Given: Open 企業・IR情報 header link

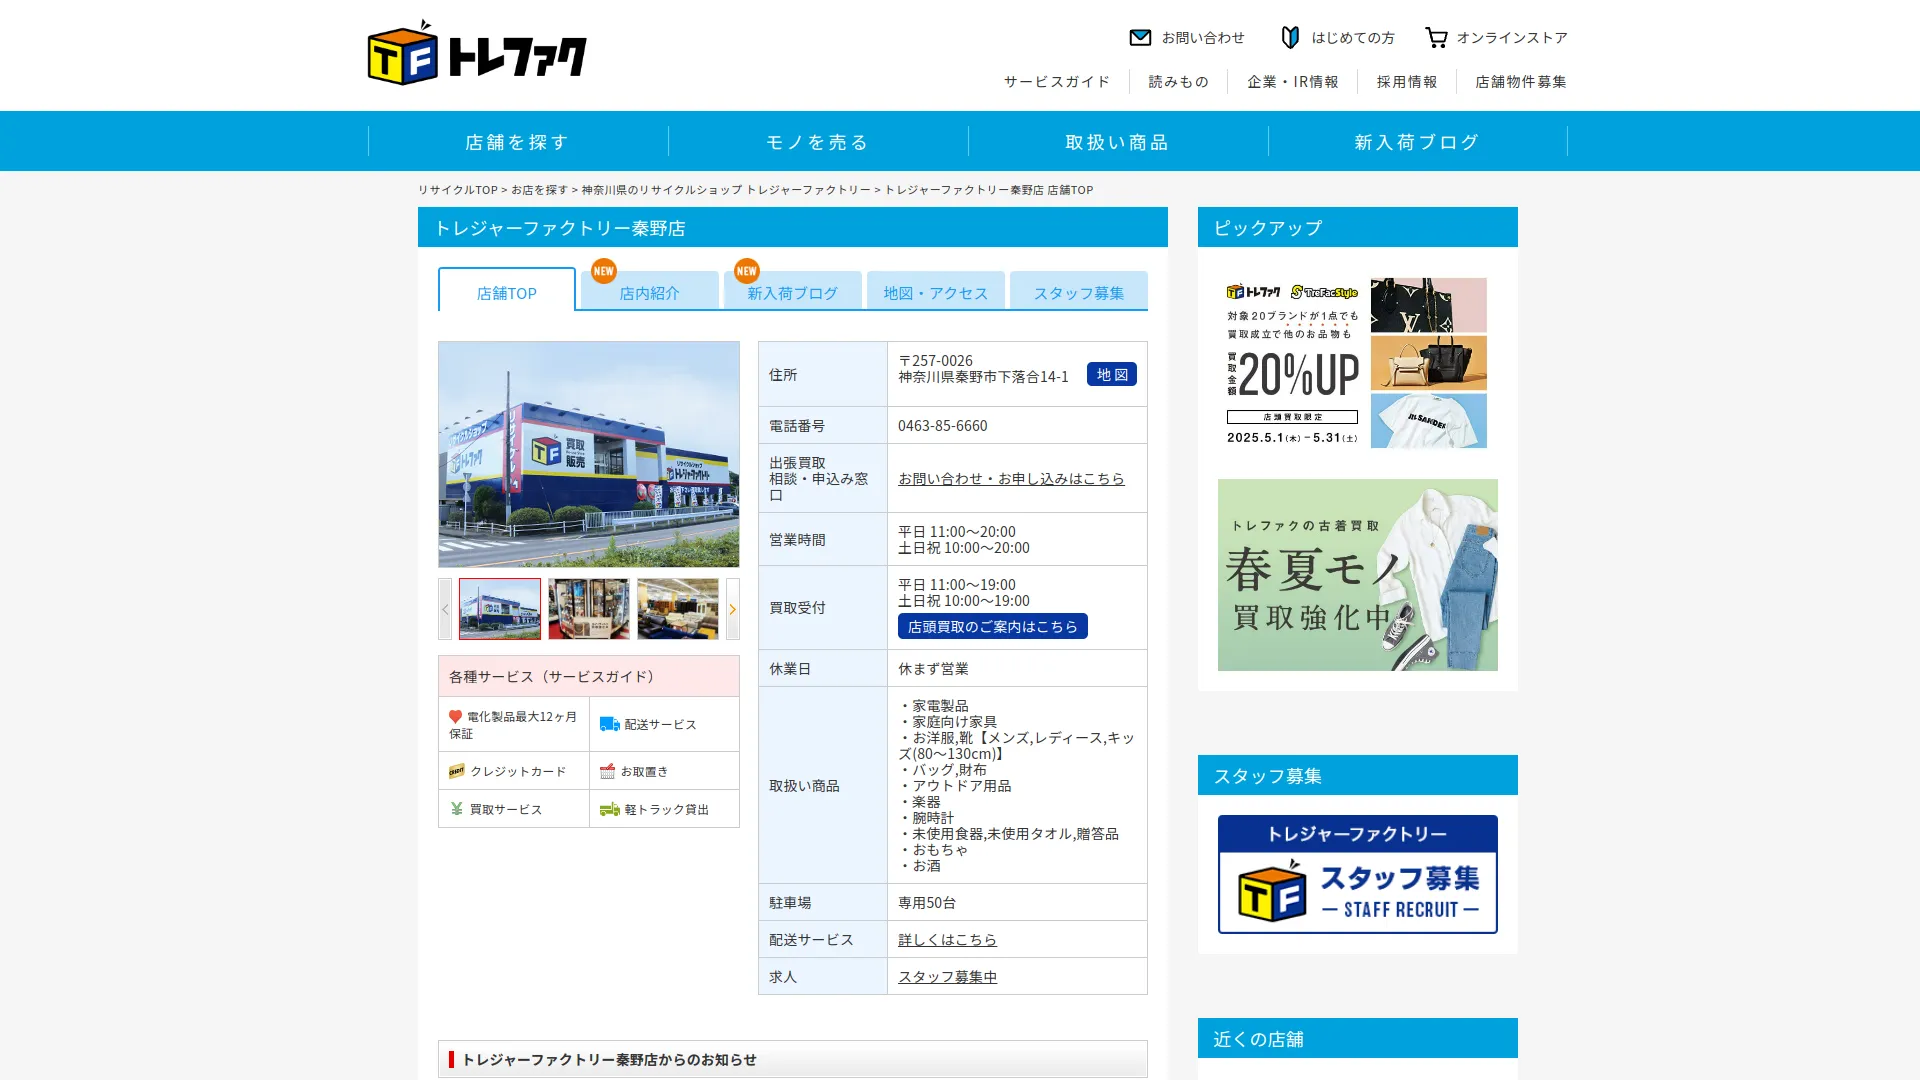Looking at the screenshot, I should [1293, 81].
